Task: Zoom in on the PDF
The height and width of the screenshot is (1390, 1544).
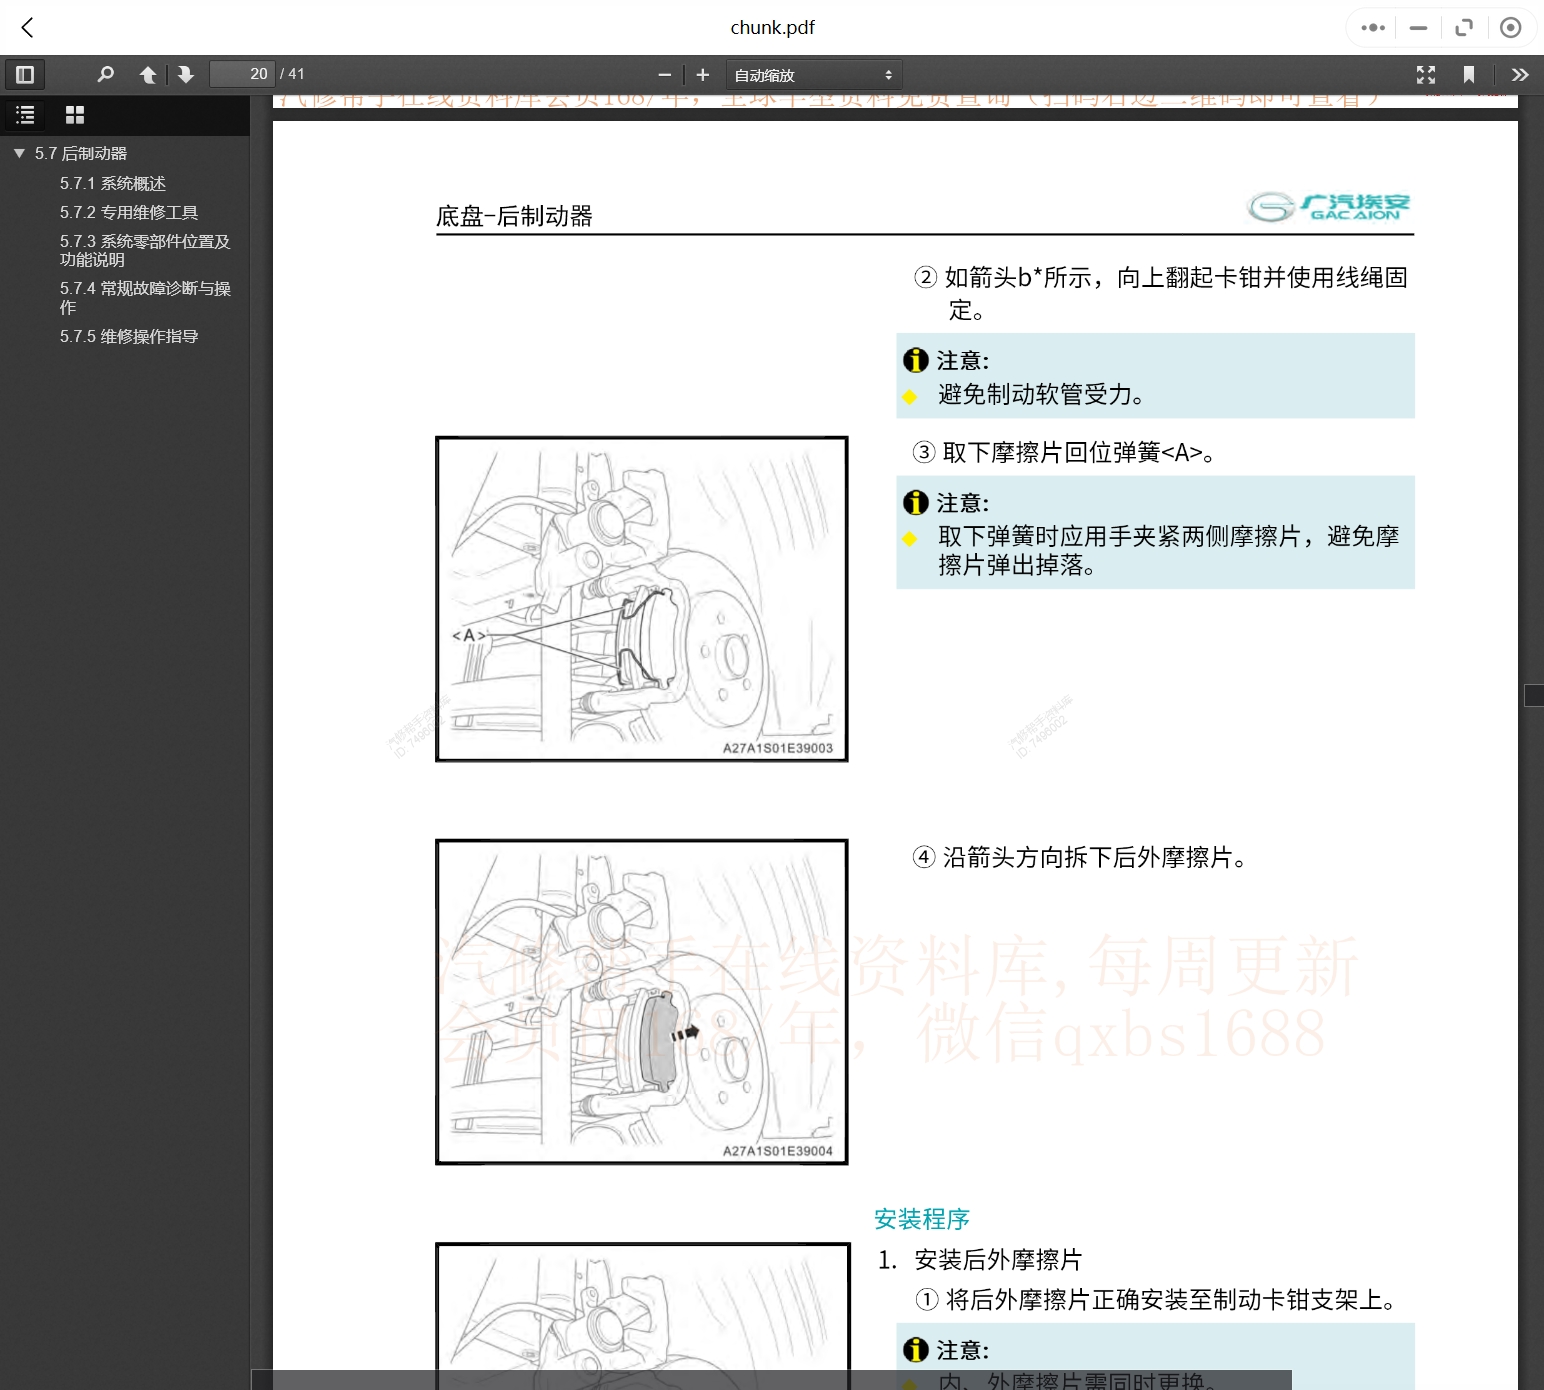Action: (x=702, y=74)
